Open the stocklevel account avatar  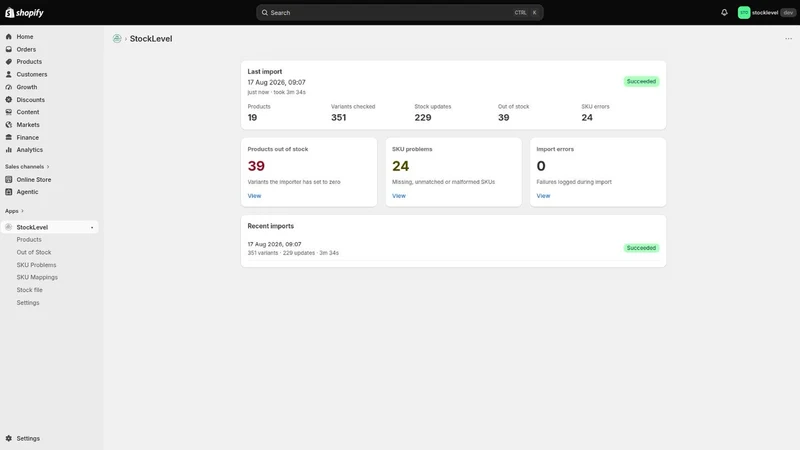(743, 12)
